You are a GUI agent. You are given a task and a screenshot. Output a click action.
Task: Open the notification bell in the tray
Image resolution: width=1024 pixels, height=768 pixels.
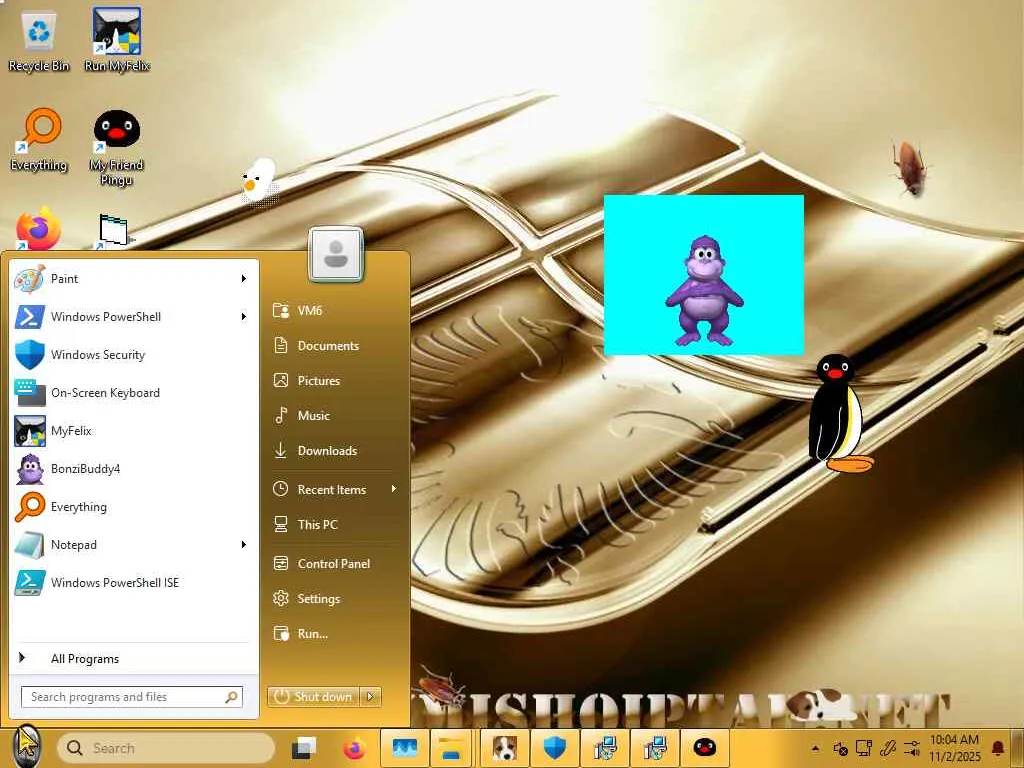coord(998,748)
